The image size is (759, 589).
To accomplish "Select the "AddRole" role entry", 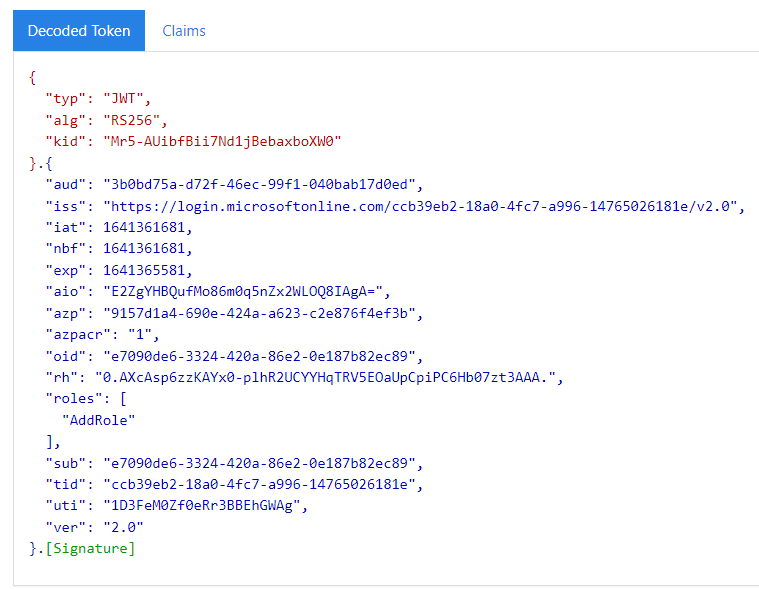I will click(x=99, y=420).
